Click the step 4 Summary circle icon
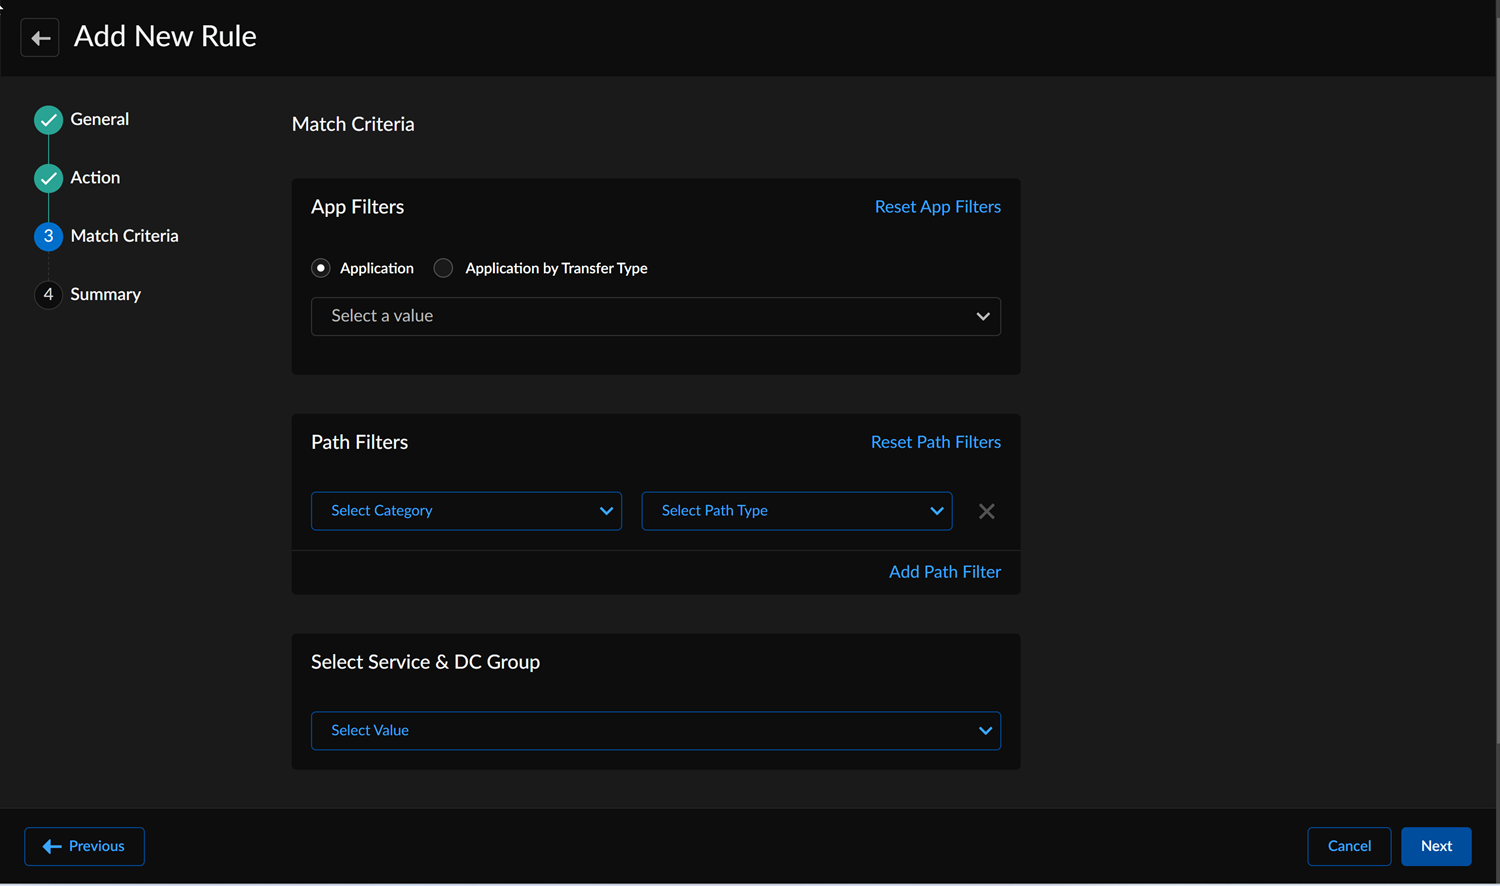The image size is (1500, 886). tap(48, 294)
